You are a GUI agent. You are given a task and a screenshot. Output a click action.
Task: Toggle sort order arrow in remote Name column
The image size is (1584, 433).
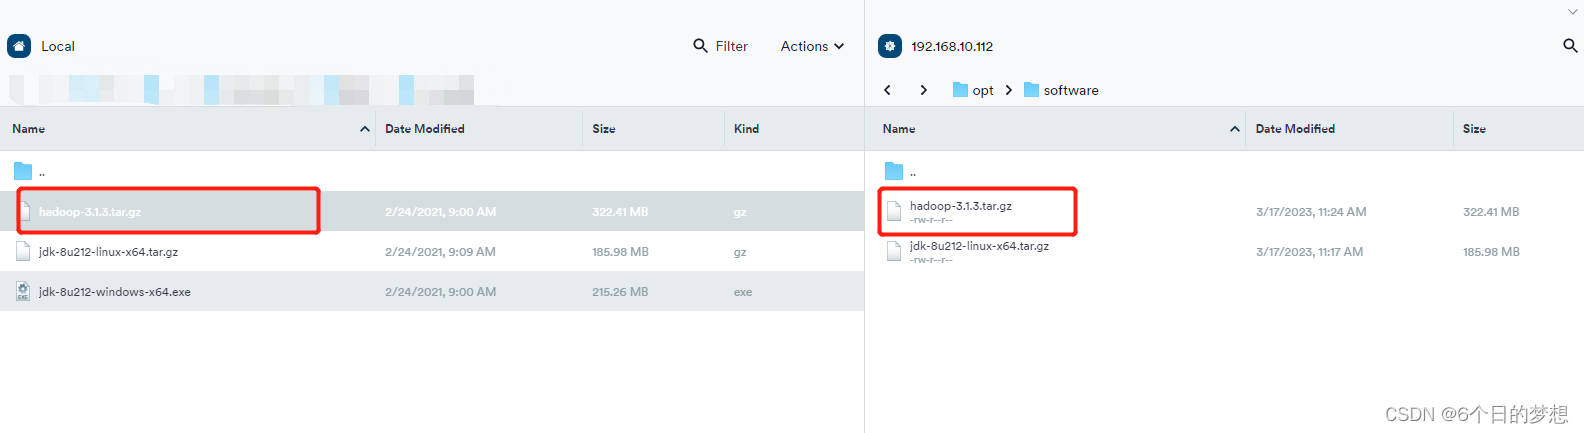[x=1234, y=129]
